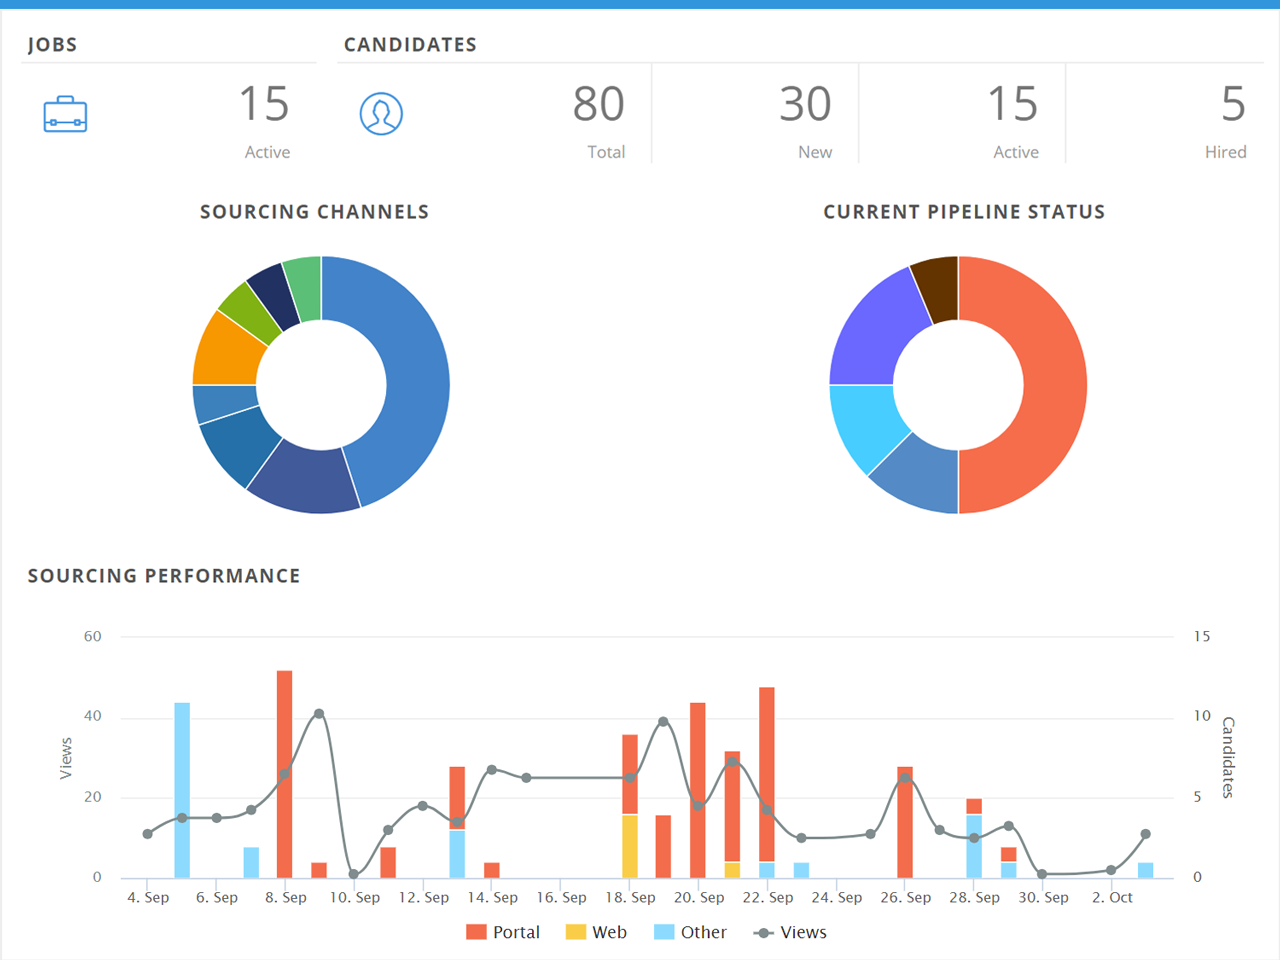View the 5 Hired candidates stat
The height and width of the screenshot is (960, 1280).
1232,105
